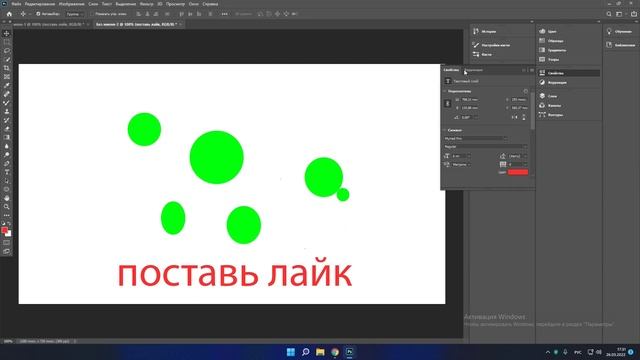The width and height of the screenshot is (640, 360).
Task: Toggle the Auto-Select checkbox
Action: pyautogui.click(x=38, y=14)
